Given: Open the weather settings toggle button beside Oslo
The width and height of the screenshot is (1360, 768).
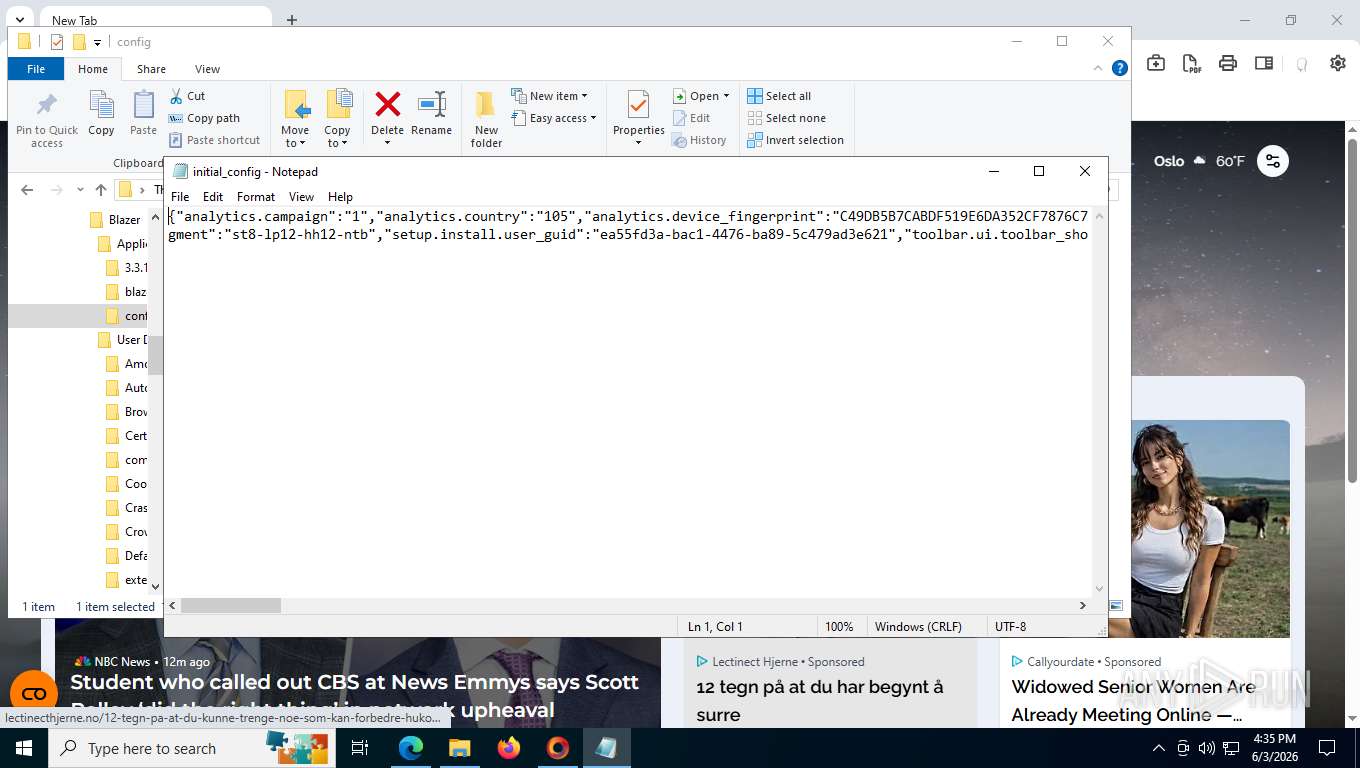Looking at the screenshot, I should [1273, 161].
